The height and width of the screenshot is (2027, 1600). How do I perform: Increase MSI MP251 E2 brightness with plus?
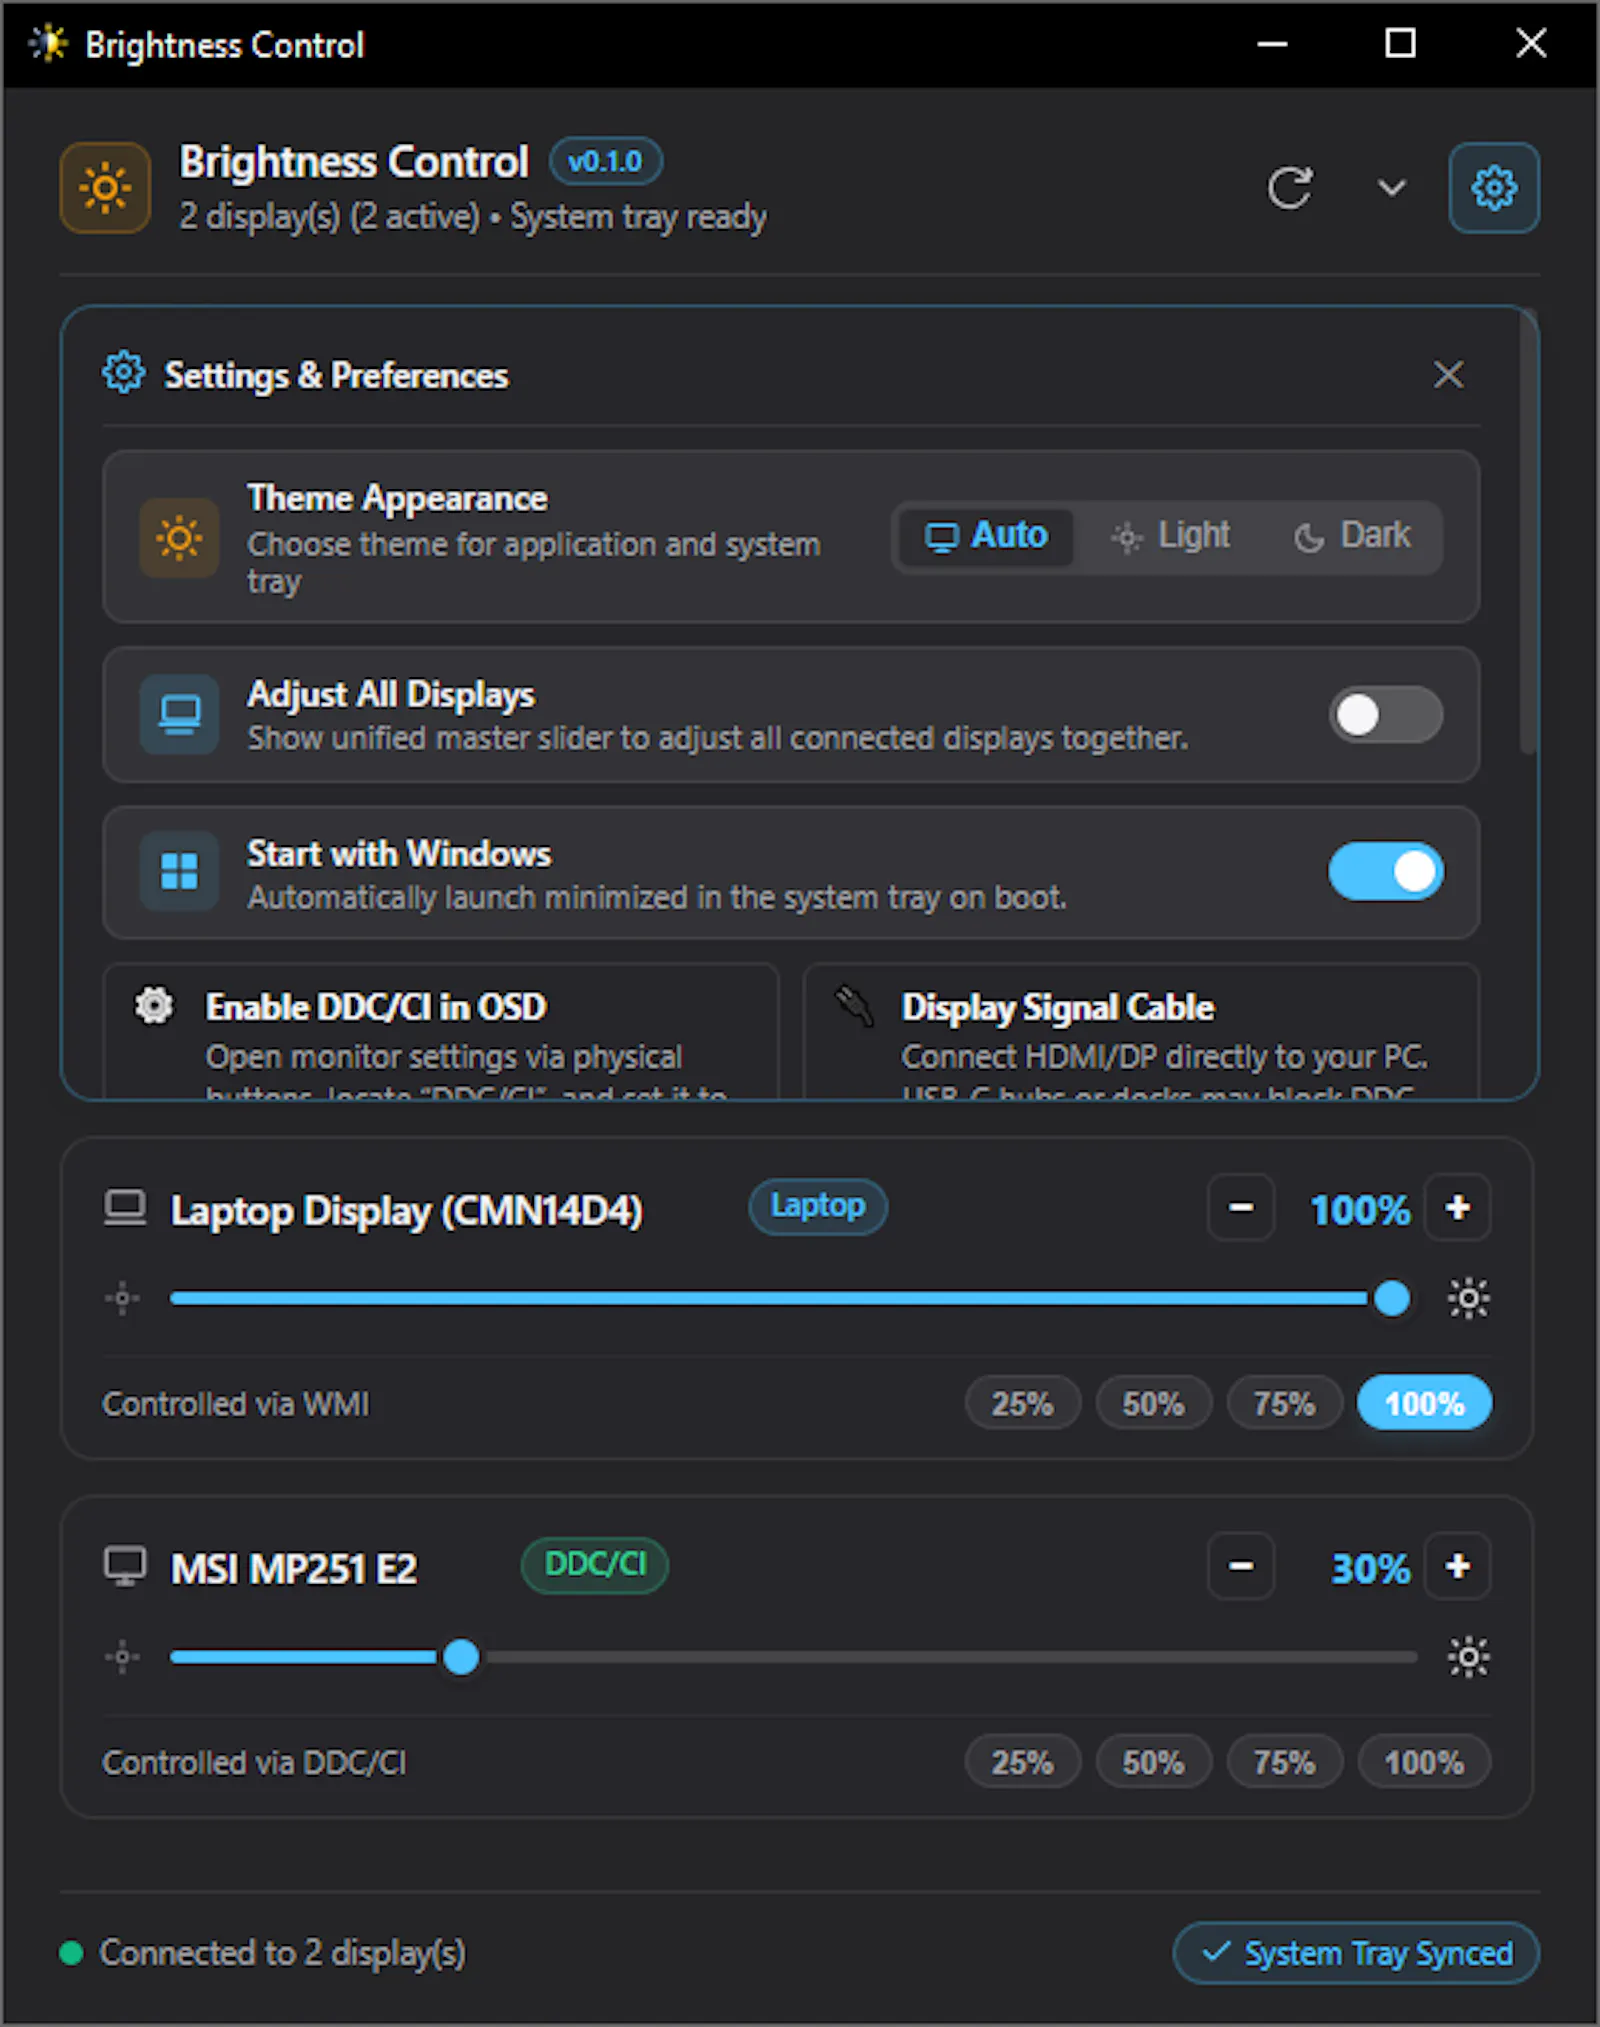(1458, 1566)
